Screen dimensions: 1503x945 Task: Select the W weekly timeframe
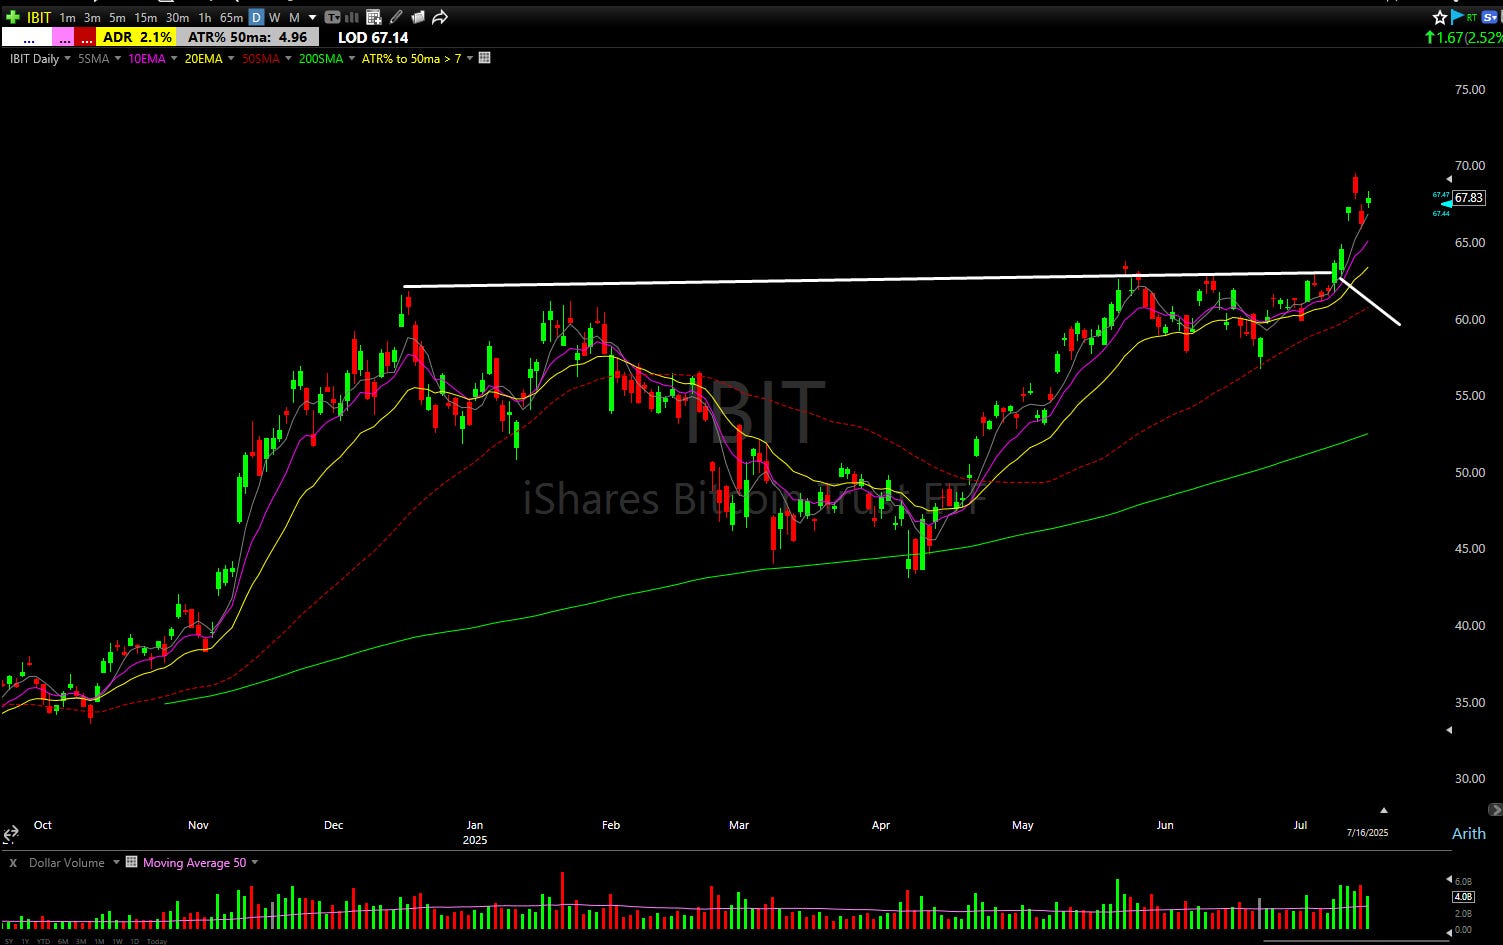click(275, 17)
